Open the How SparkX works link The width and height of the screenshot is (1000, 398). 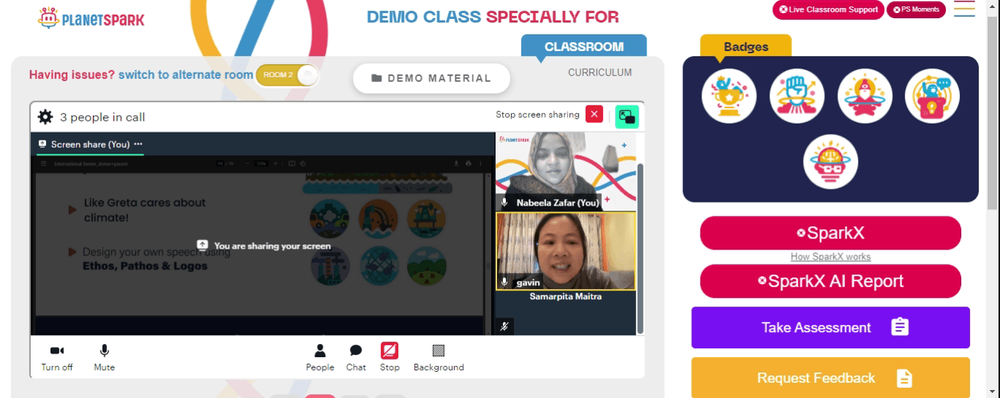(x=830, y=257)
